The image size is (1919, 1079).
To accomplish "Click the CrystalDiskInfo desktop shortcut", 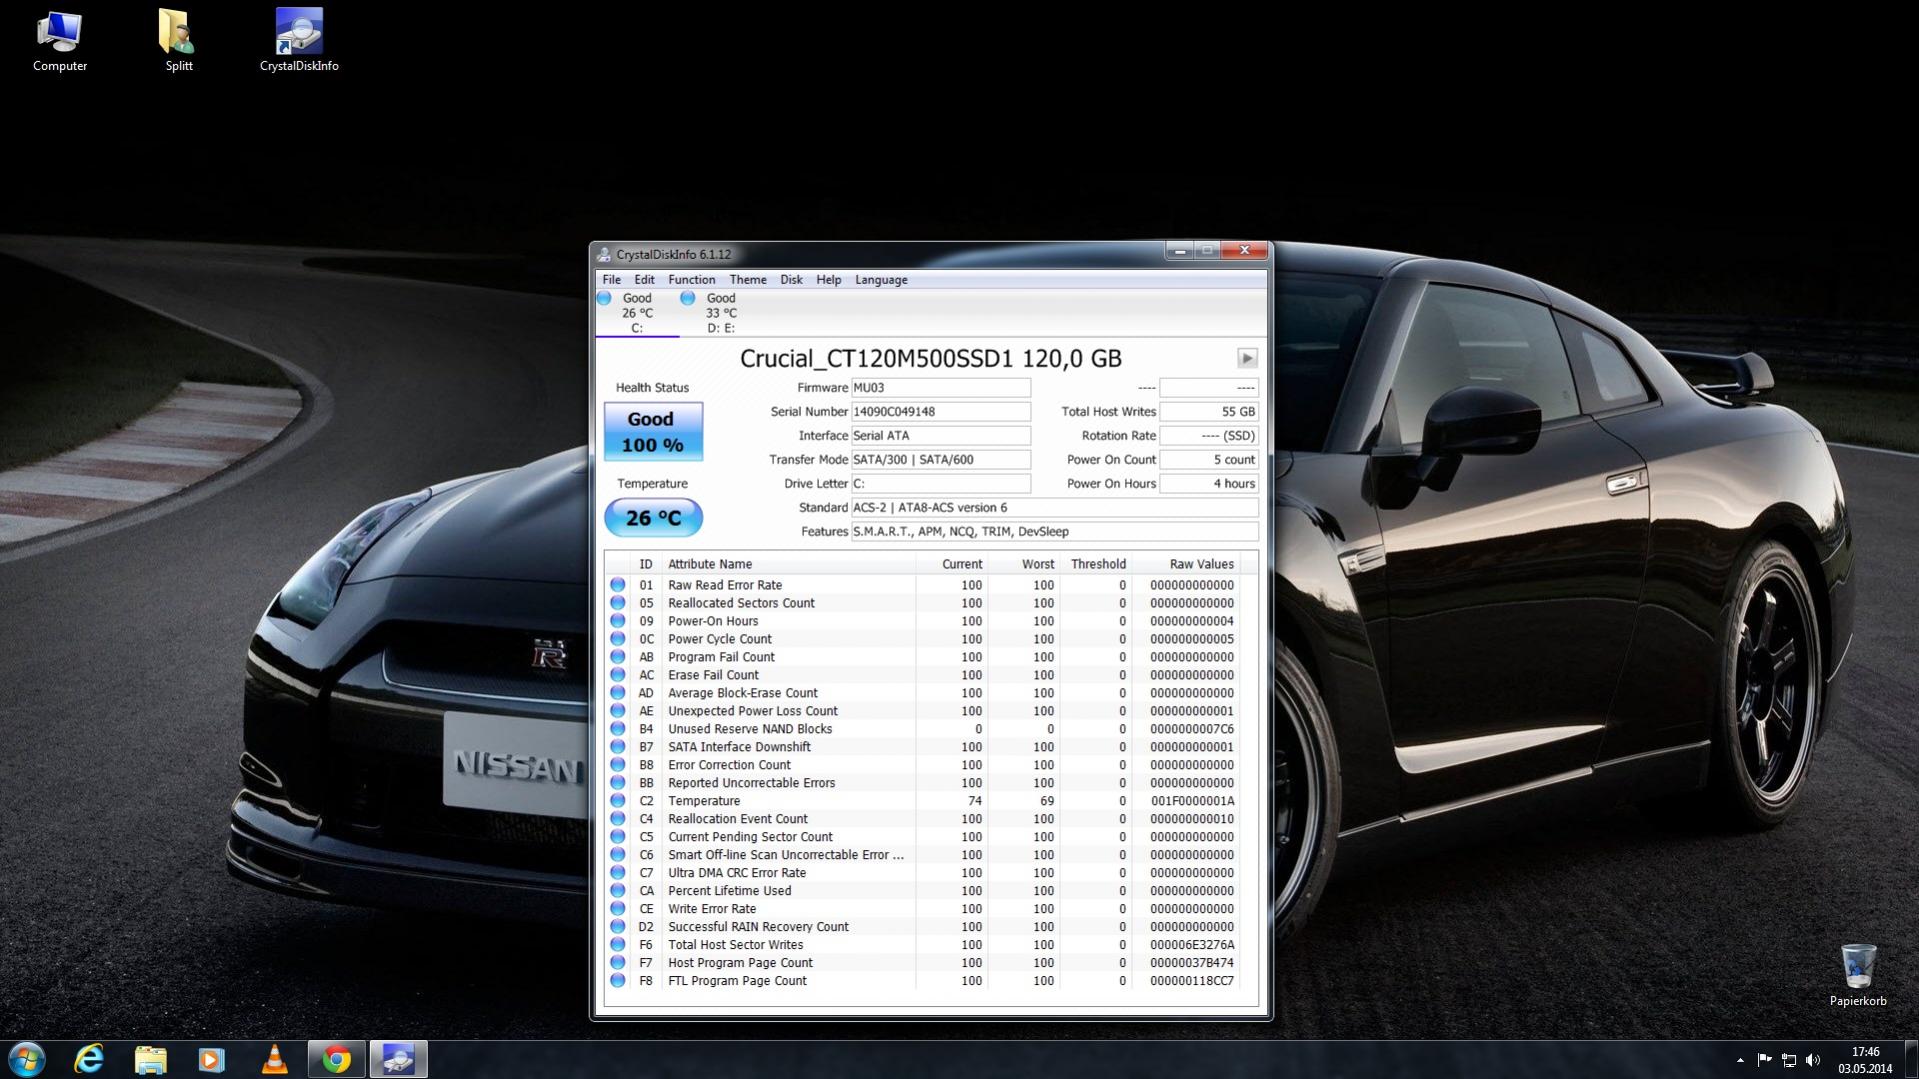I will click(x=299, y=40).
